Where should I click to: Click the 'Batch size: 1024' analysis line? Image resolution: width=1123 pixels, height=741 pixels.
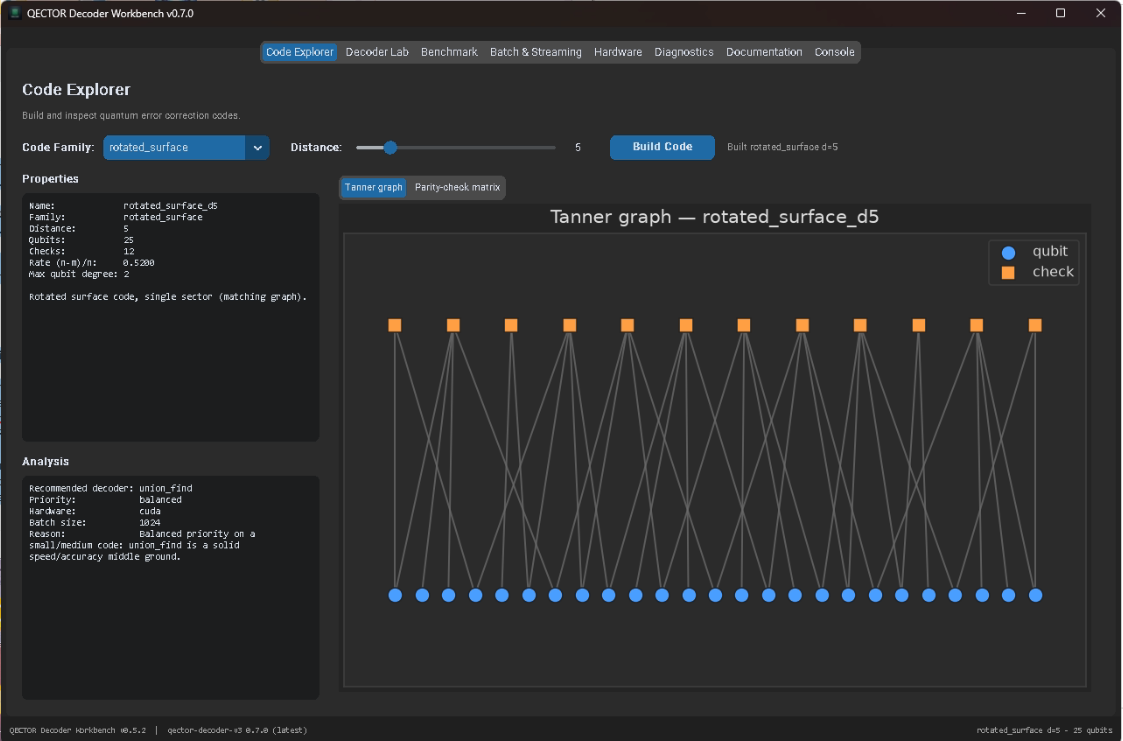tap(95, 523)
